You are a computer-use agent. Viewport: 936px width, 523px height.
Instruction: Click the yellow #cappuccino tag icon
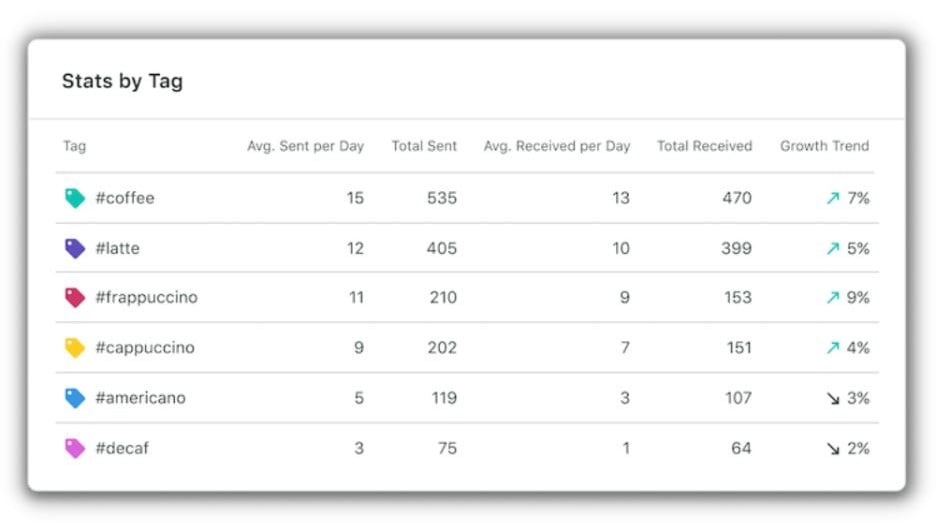[75, 347]
